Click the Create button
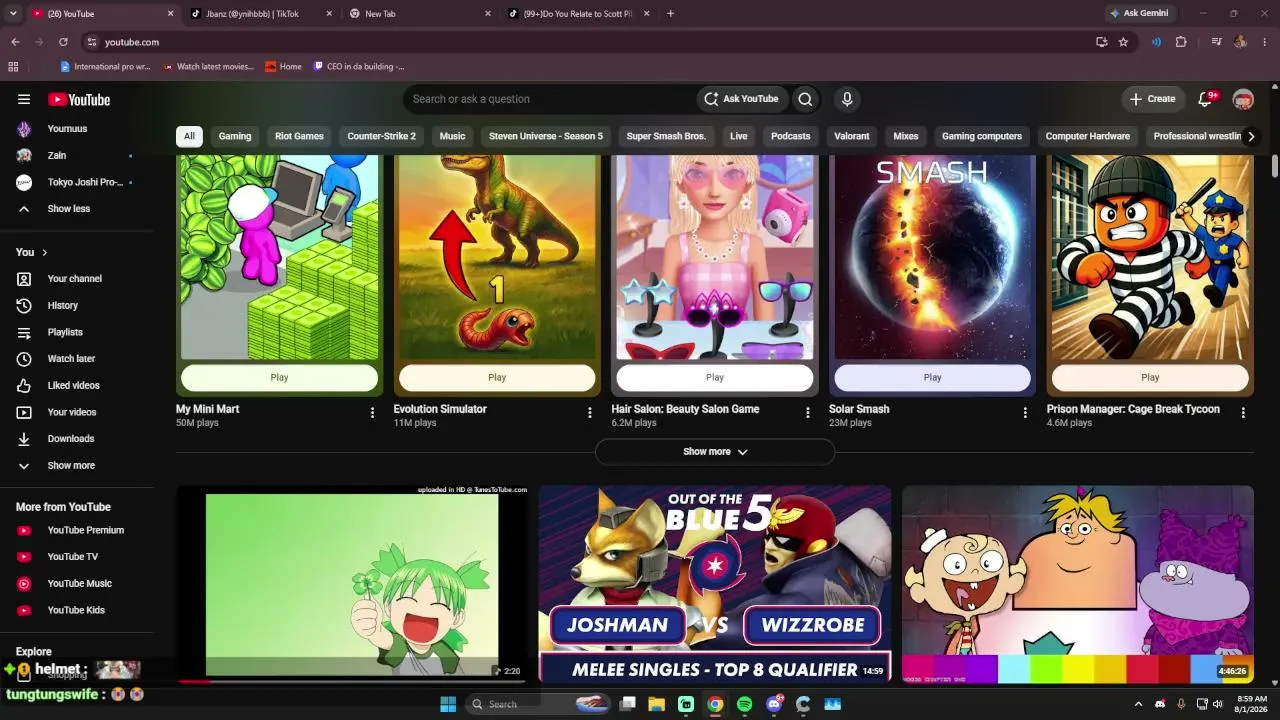 (x=1152, y=99)
